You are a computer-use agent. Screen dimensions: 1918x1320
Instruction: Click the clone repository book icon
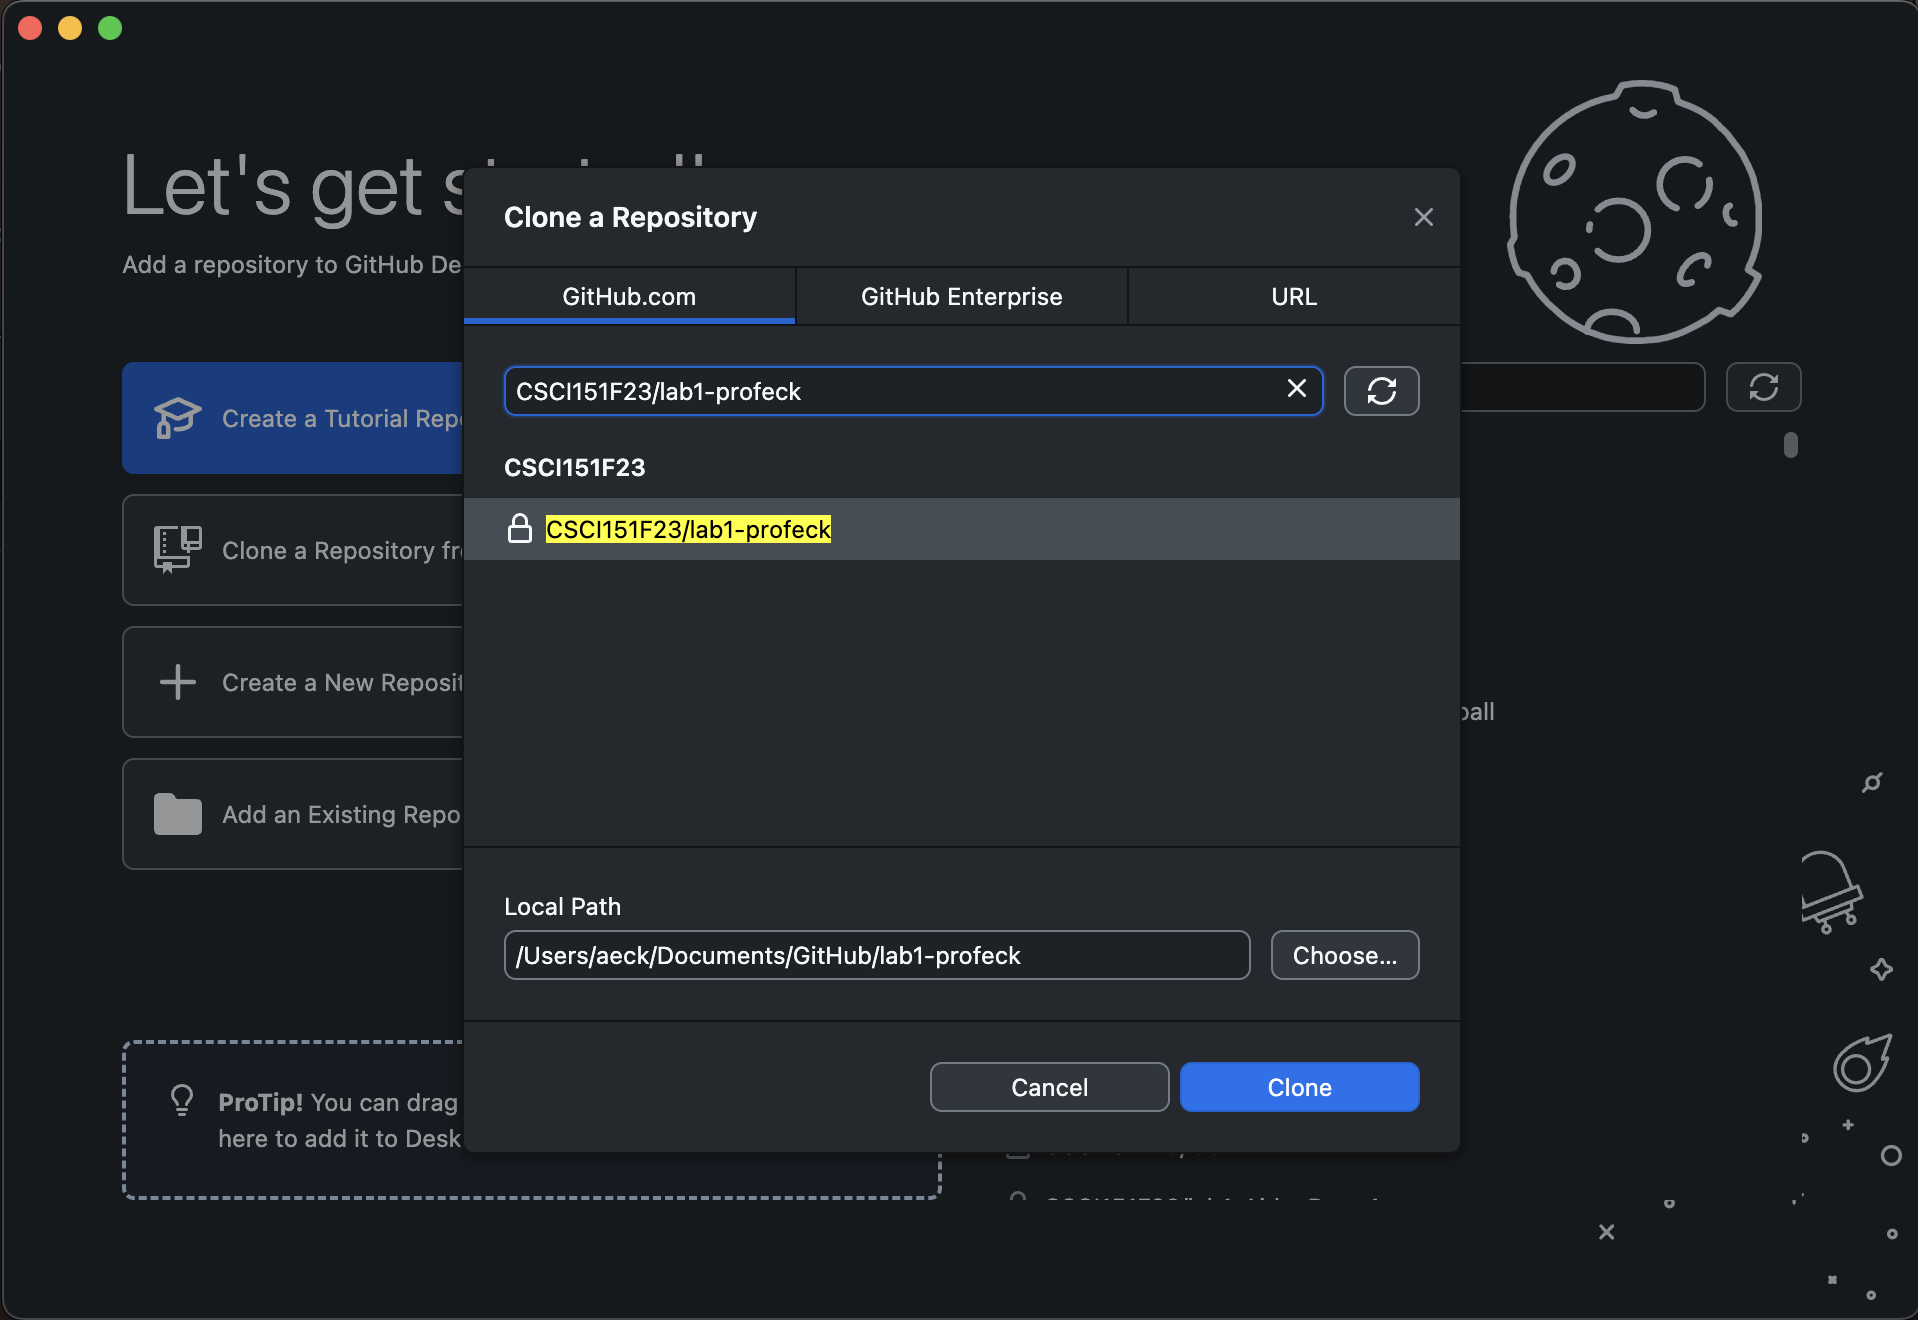(x=177, y=550)
